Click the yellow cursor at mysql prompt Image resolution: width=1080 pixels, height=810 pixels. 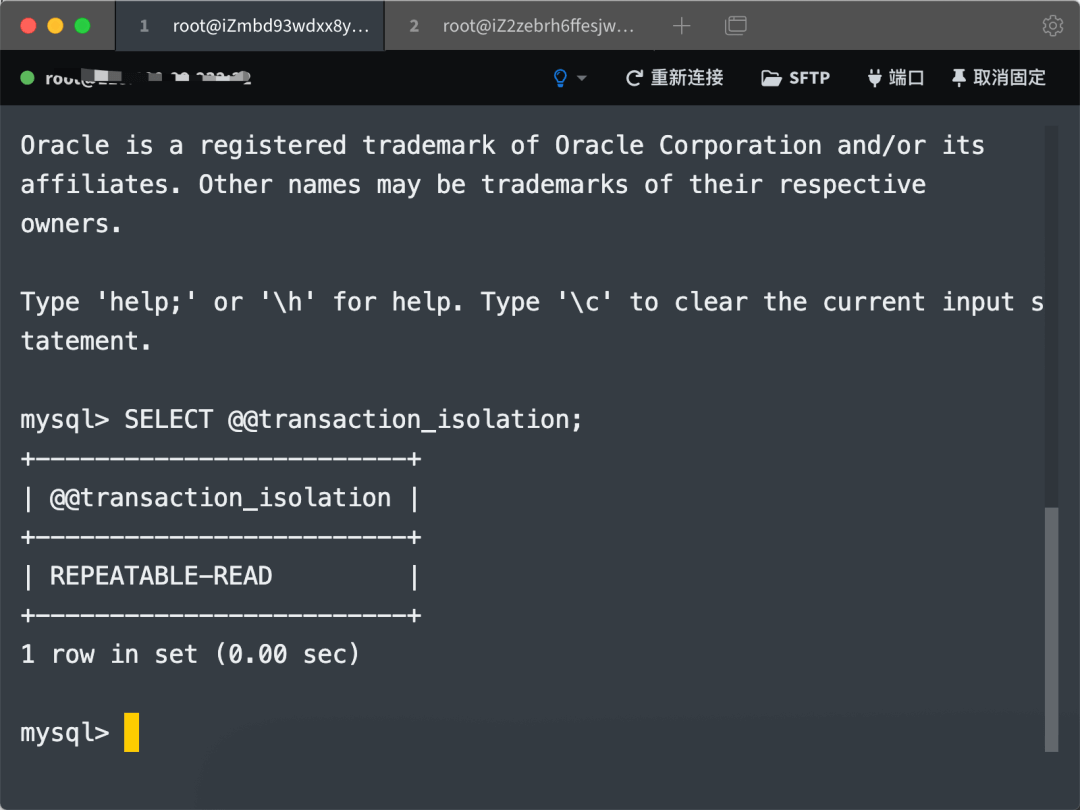click(131, 732)
